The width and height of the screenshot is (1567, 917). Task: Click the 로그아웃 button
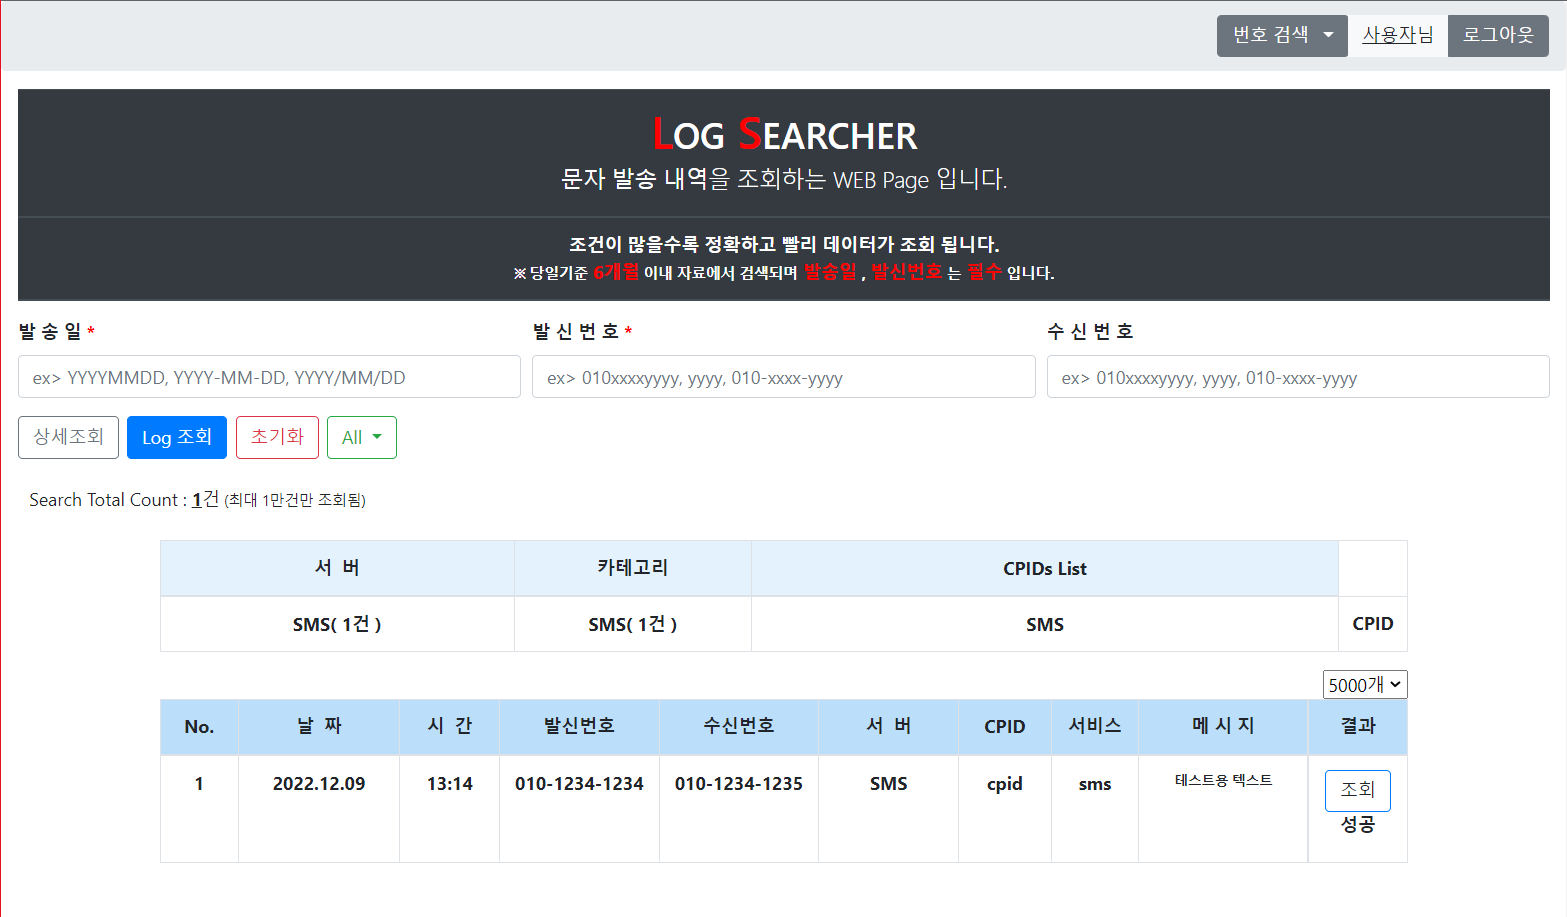pyautogui.click(x=1497, y=35)
